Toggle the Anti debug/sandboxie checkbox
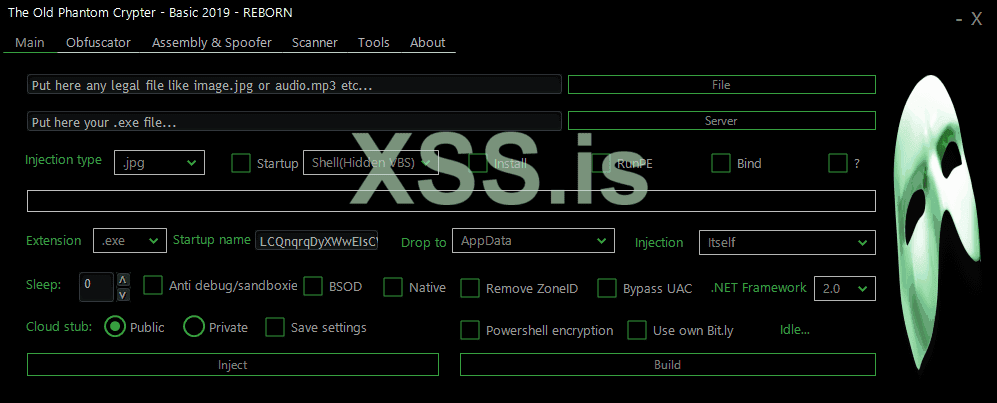Screen dimensions: 997x403 point(153,285)
